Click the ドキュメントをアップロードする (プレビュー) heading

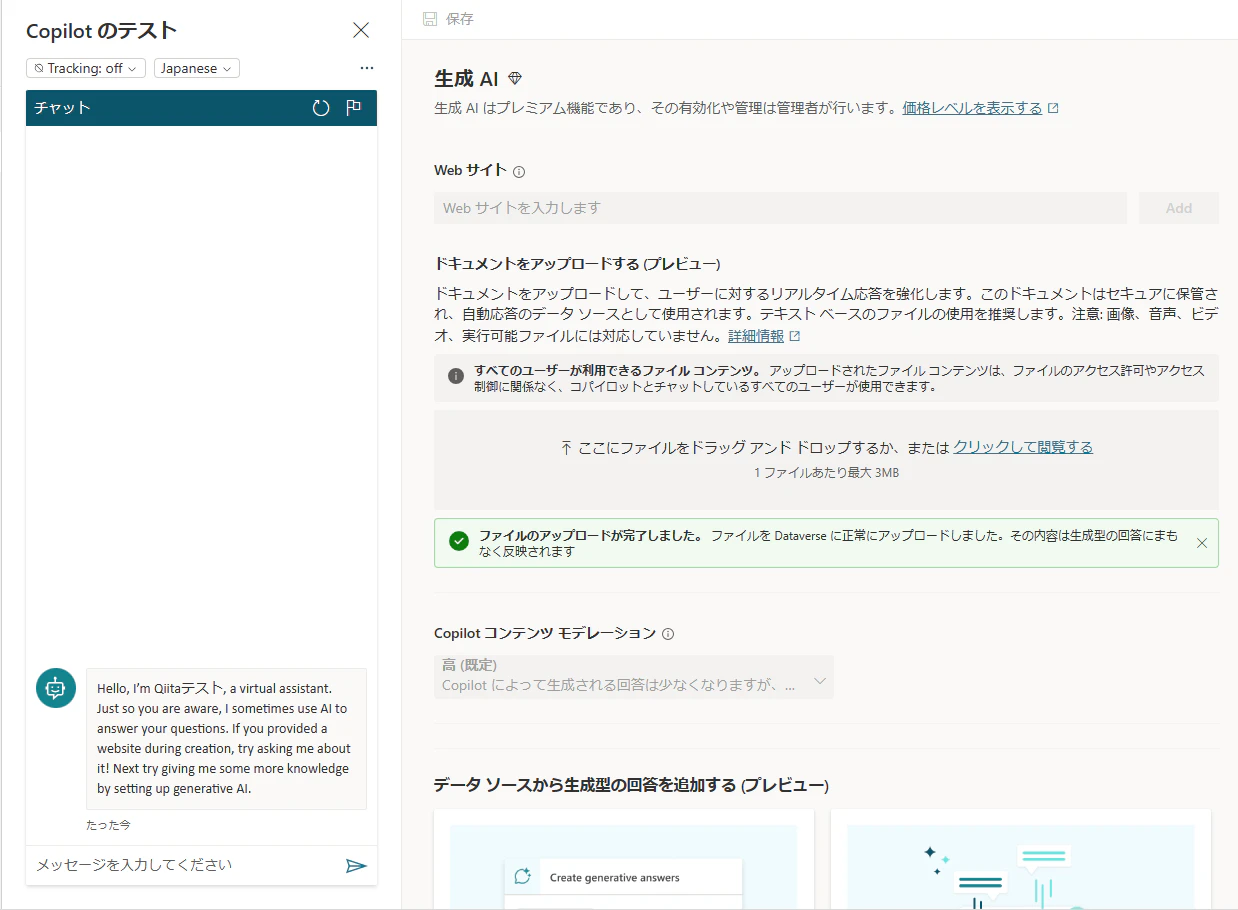coord(577,264)
